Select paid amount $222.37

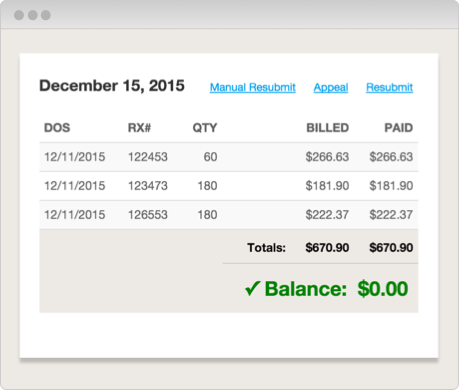coord(391,215)
